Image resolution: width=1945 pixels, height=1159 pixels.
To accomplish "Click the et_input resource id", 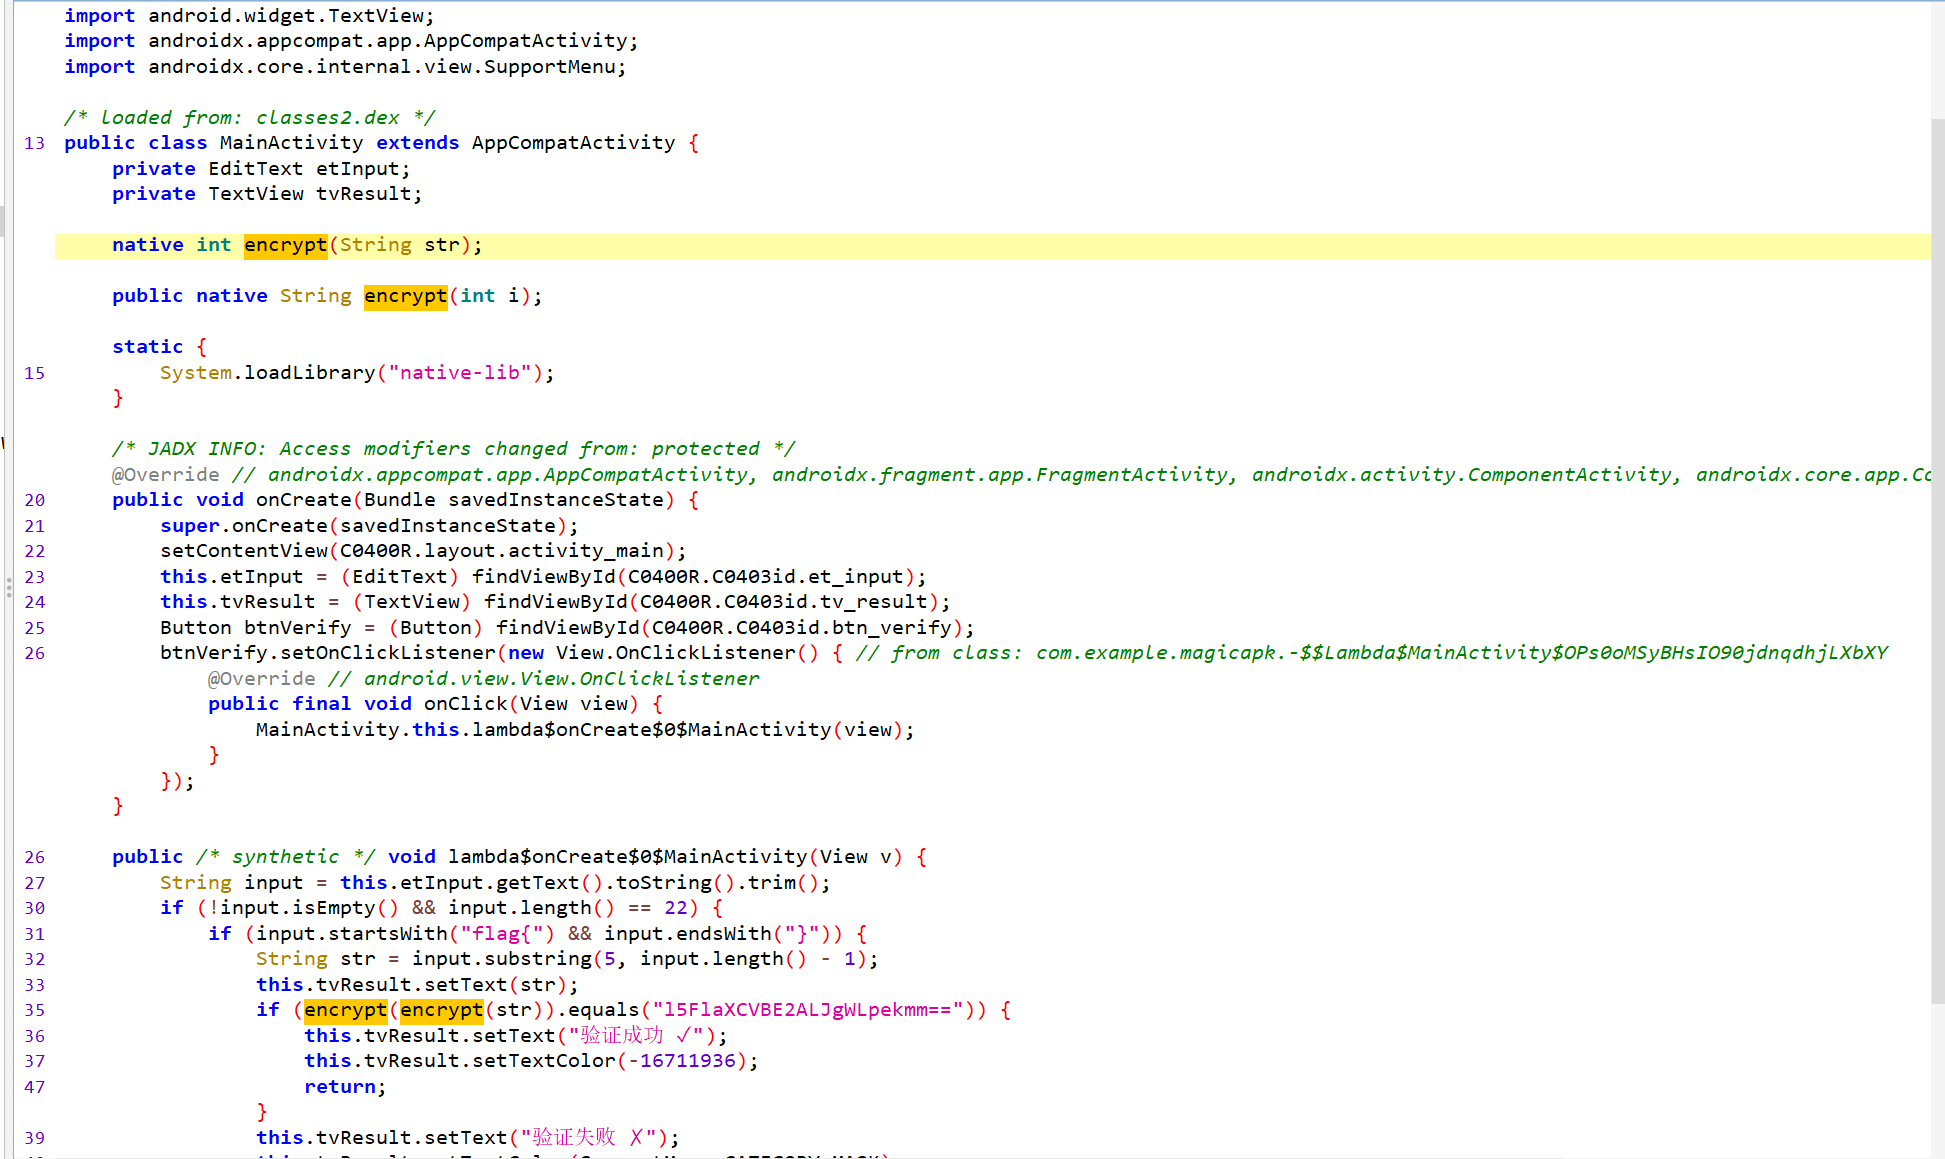I will (856, 577).
